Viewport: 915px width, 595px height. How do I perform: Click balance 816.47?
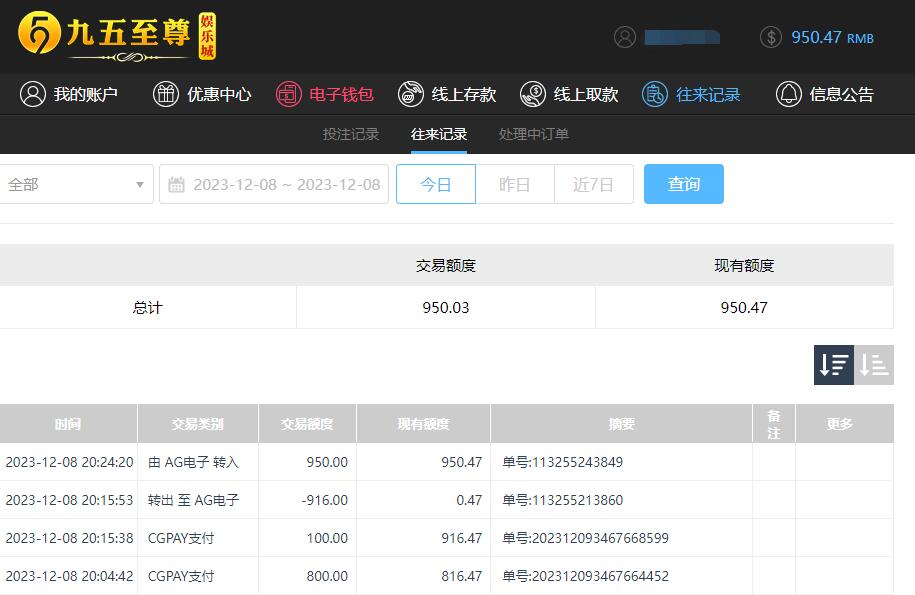coord(462,576)
